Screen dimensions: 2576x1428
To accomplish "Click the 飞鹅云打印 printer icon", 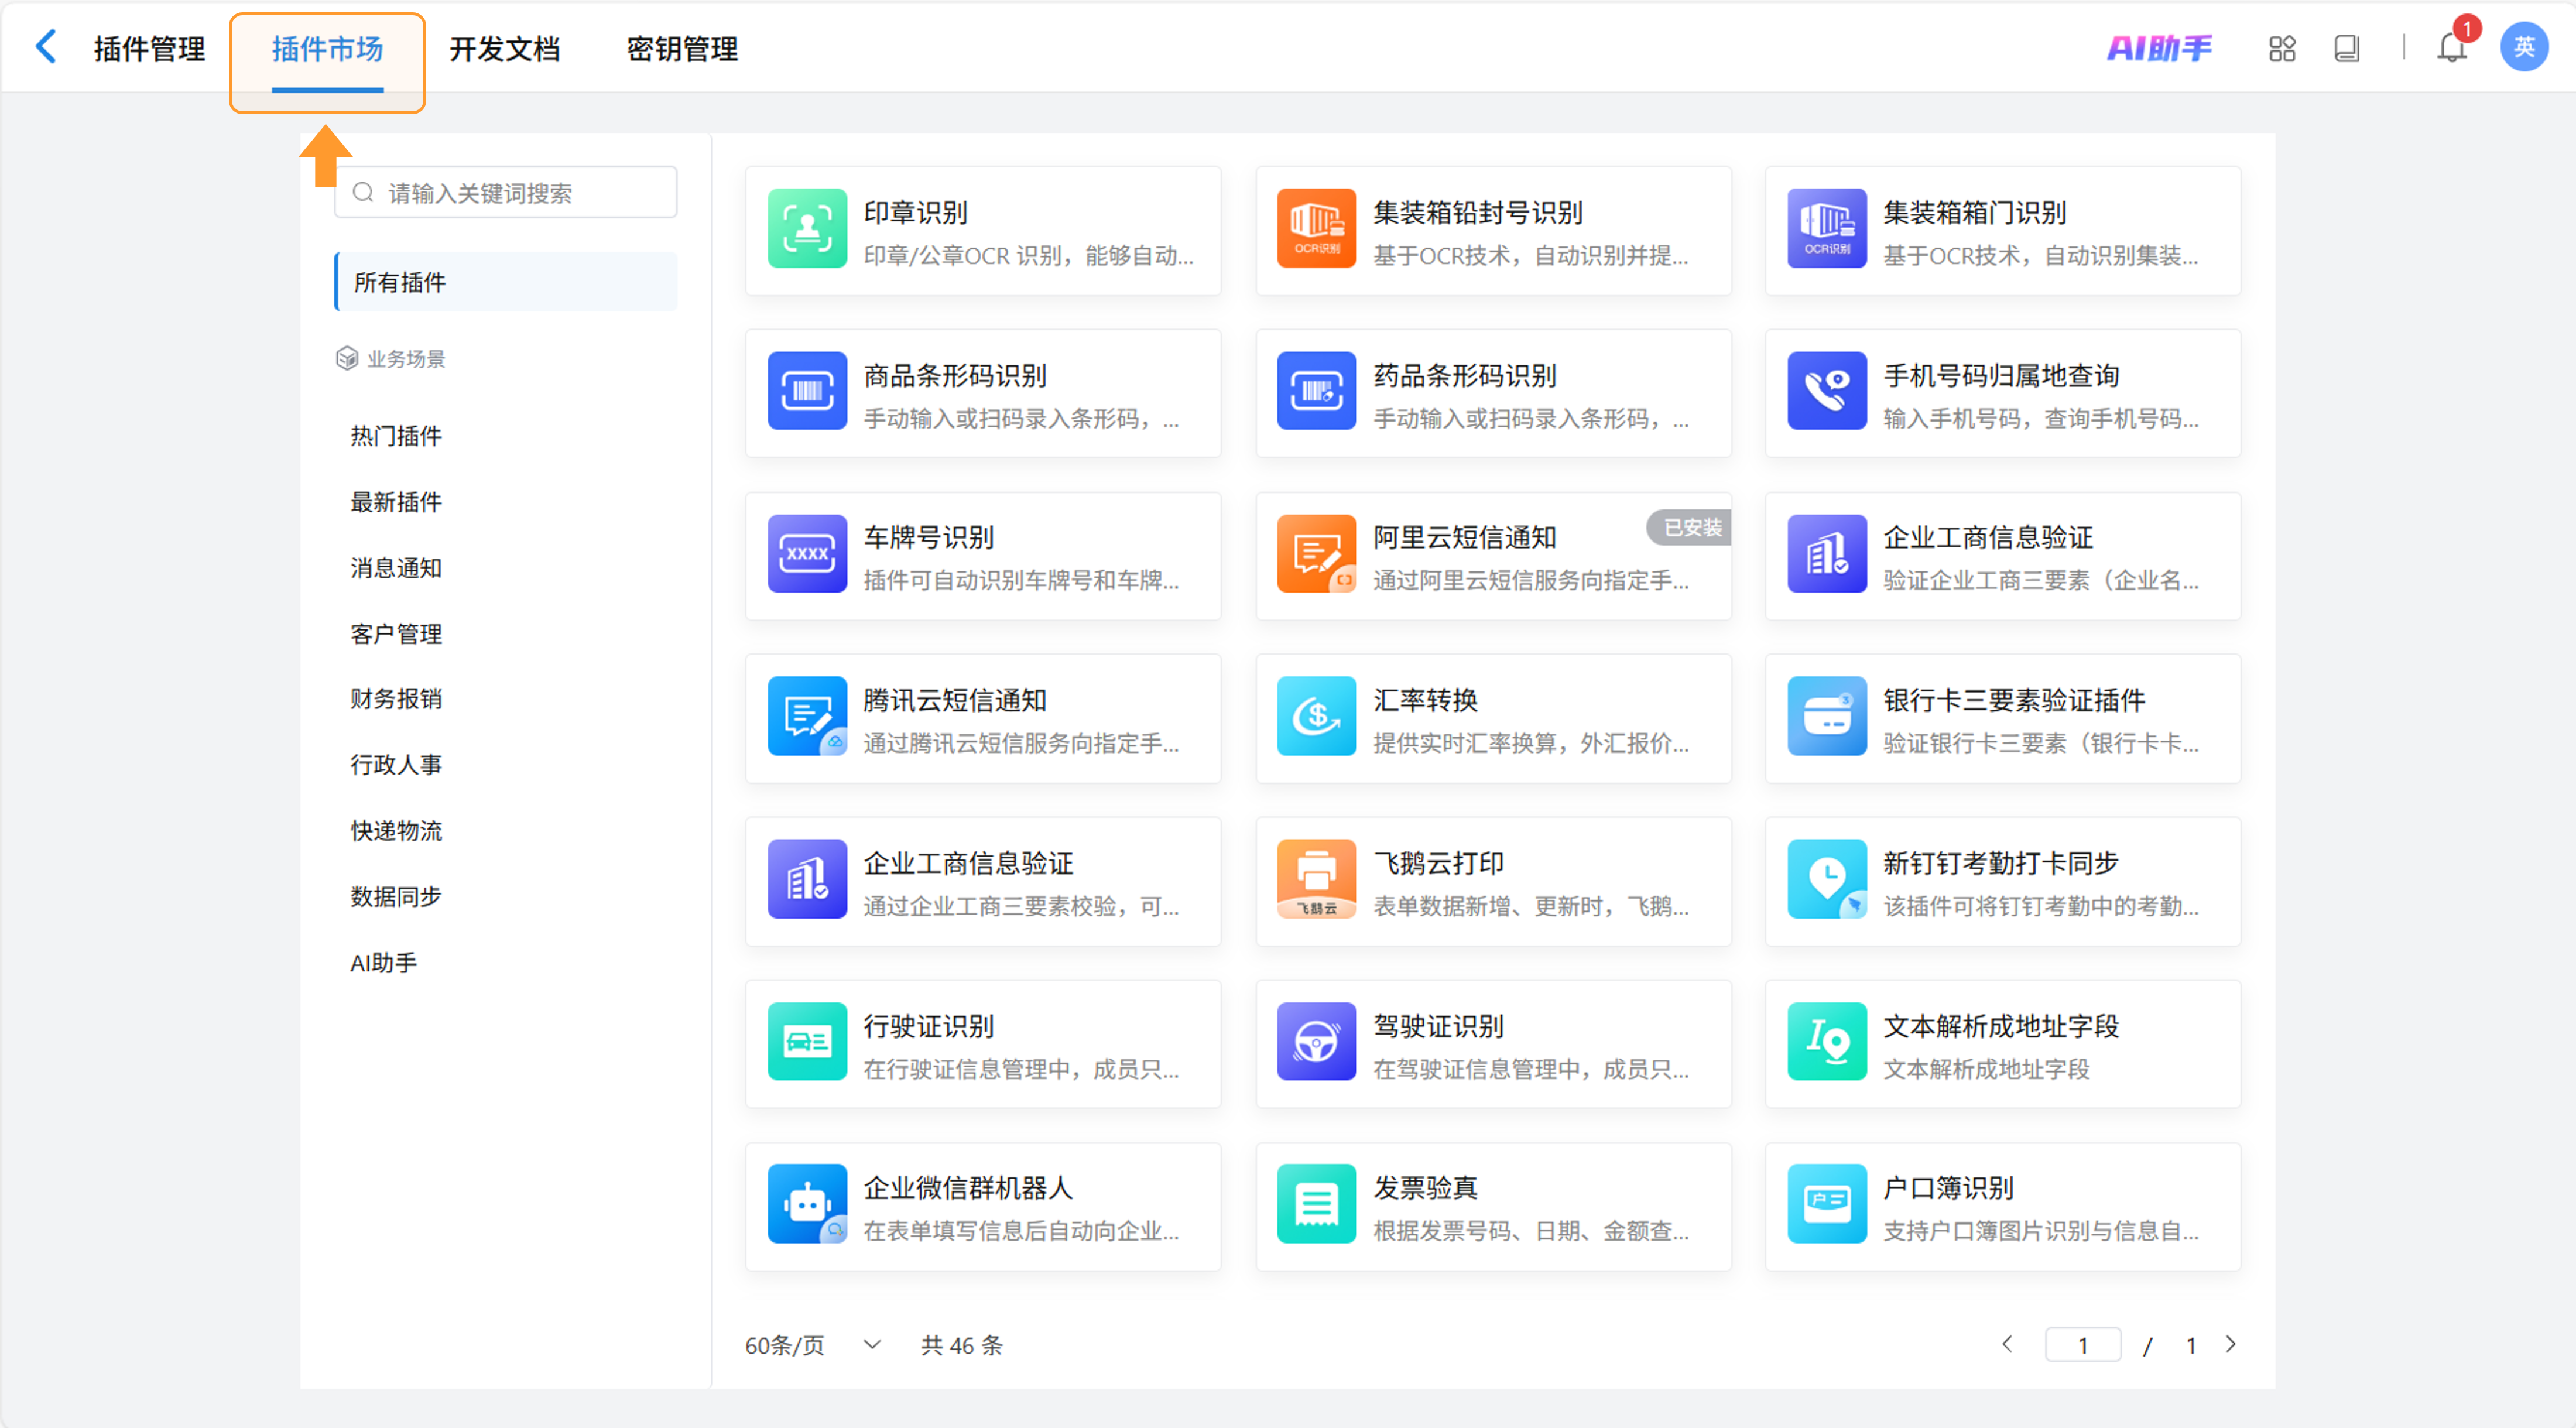I will pyautogui.click(x=1316, y=878).
